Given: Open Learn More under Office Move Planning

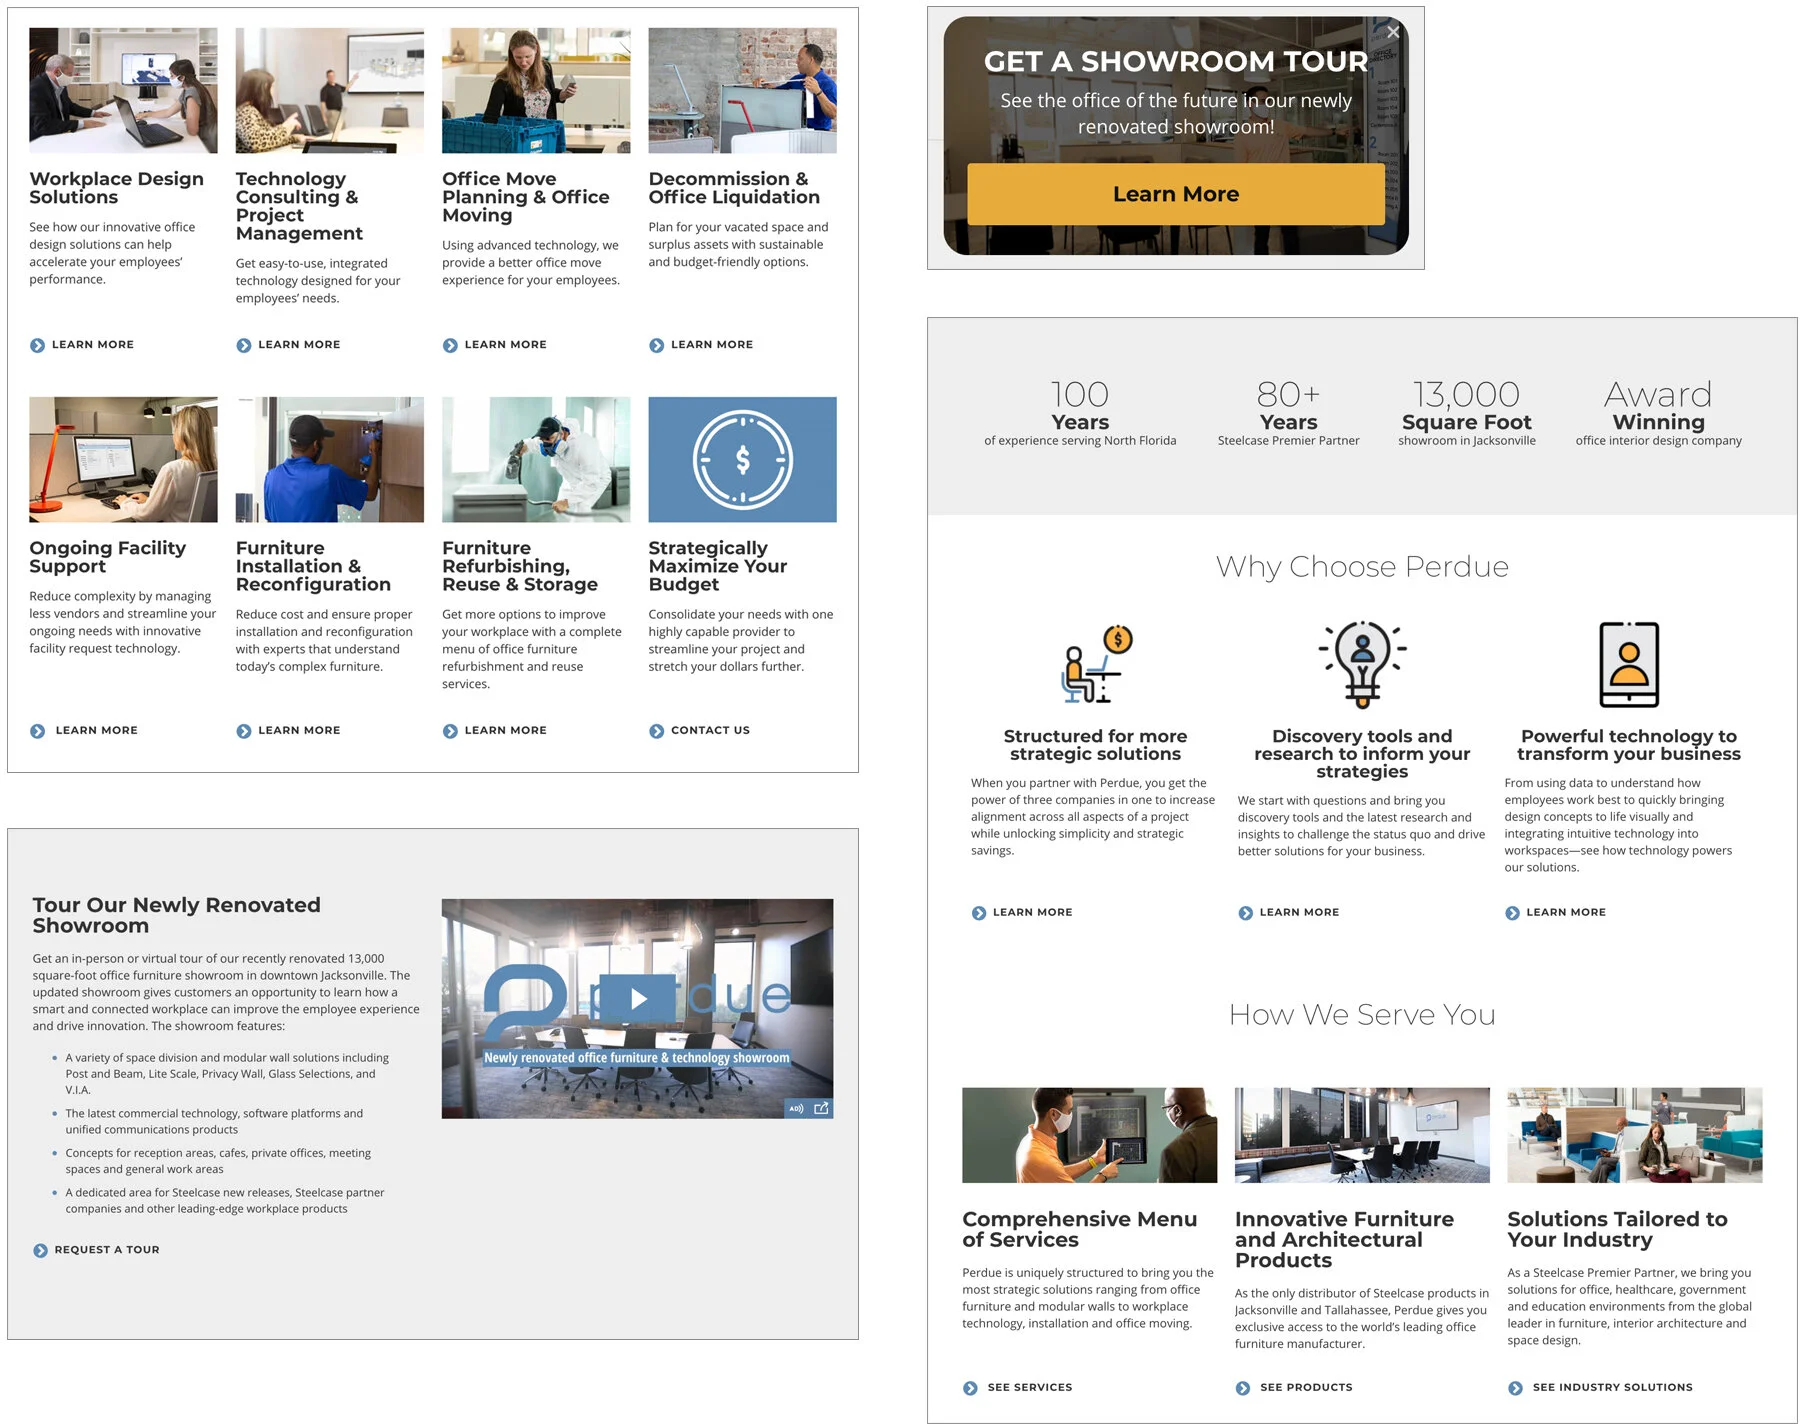Looking at the screenshot, I should point(495,345).
